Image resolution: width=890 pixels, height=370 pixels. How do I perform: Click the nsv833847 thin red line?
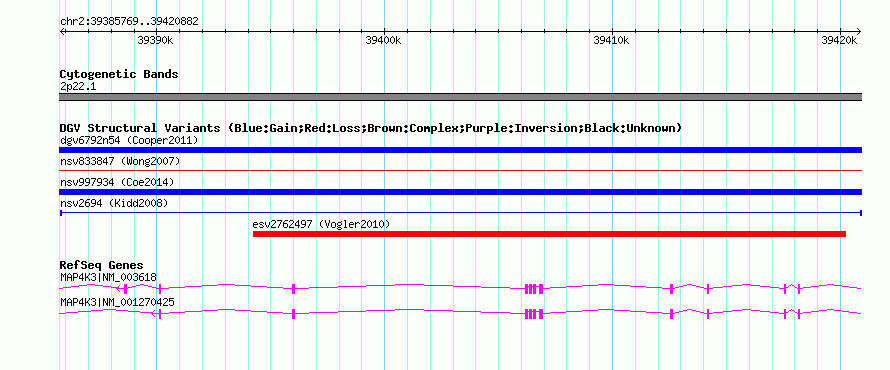[x=460, y=170]
